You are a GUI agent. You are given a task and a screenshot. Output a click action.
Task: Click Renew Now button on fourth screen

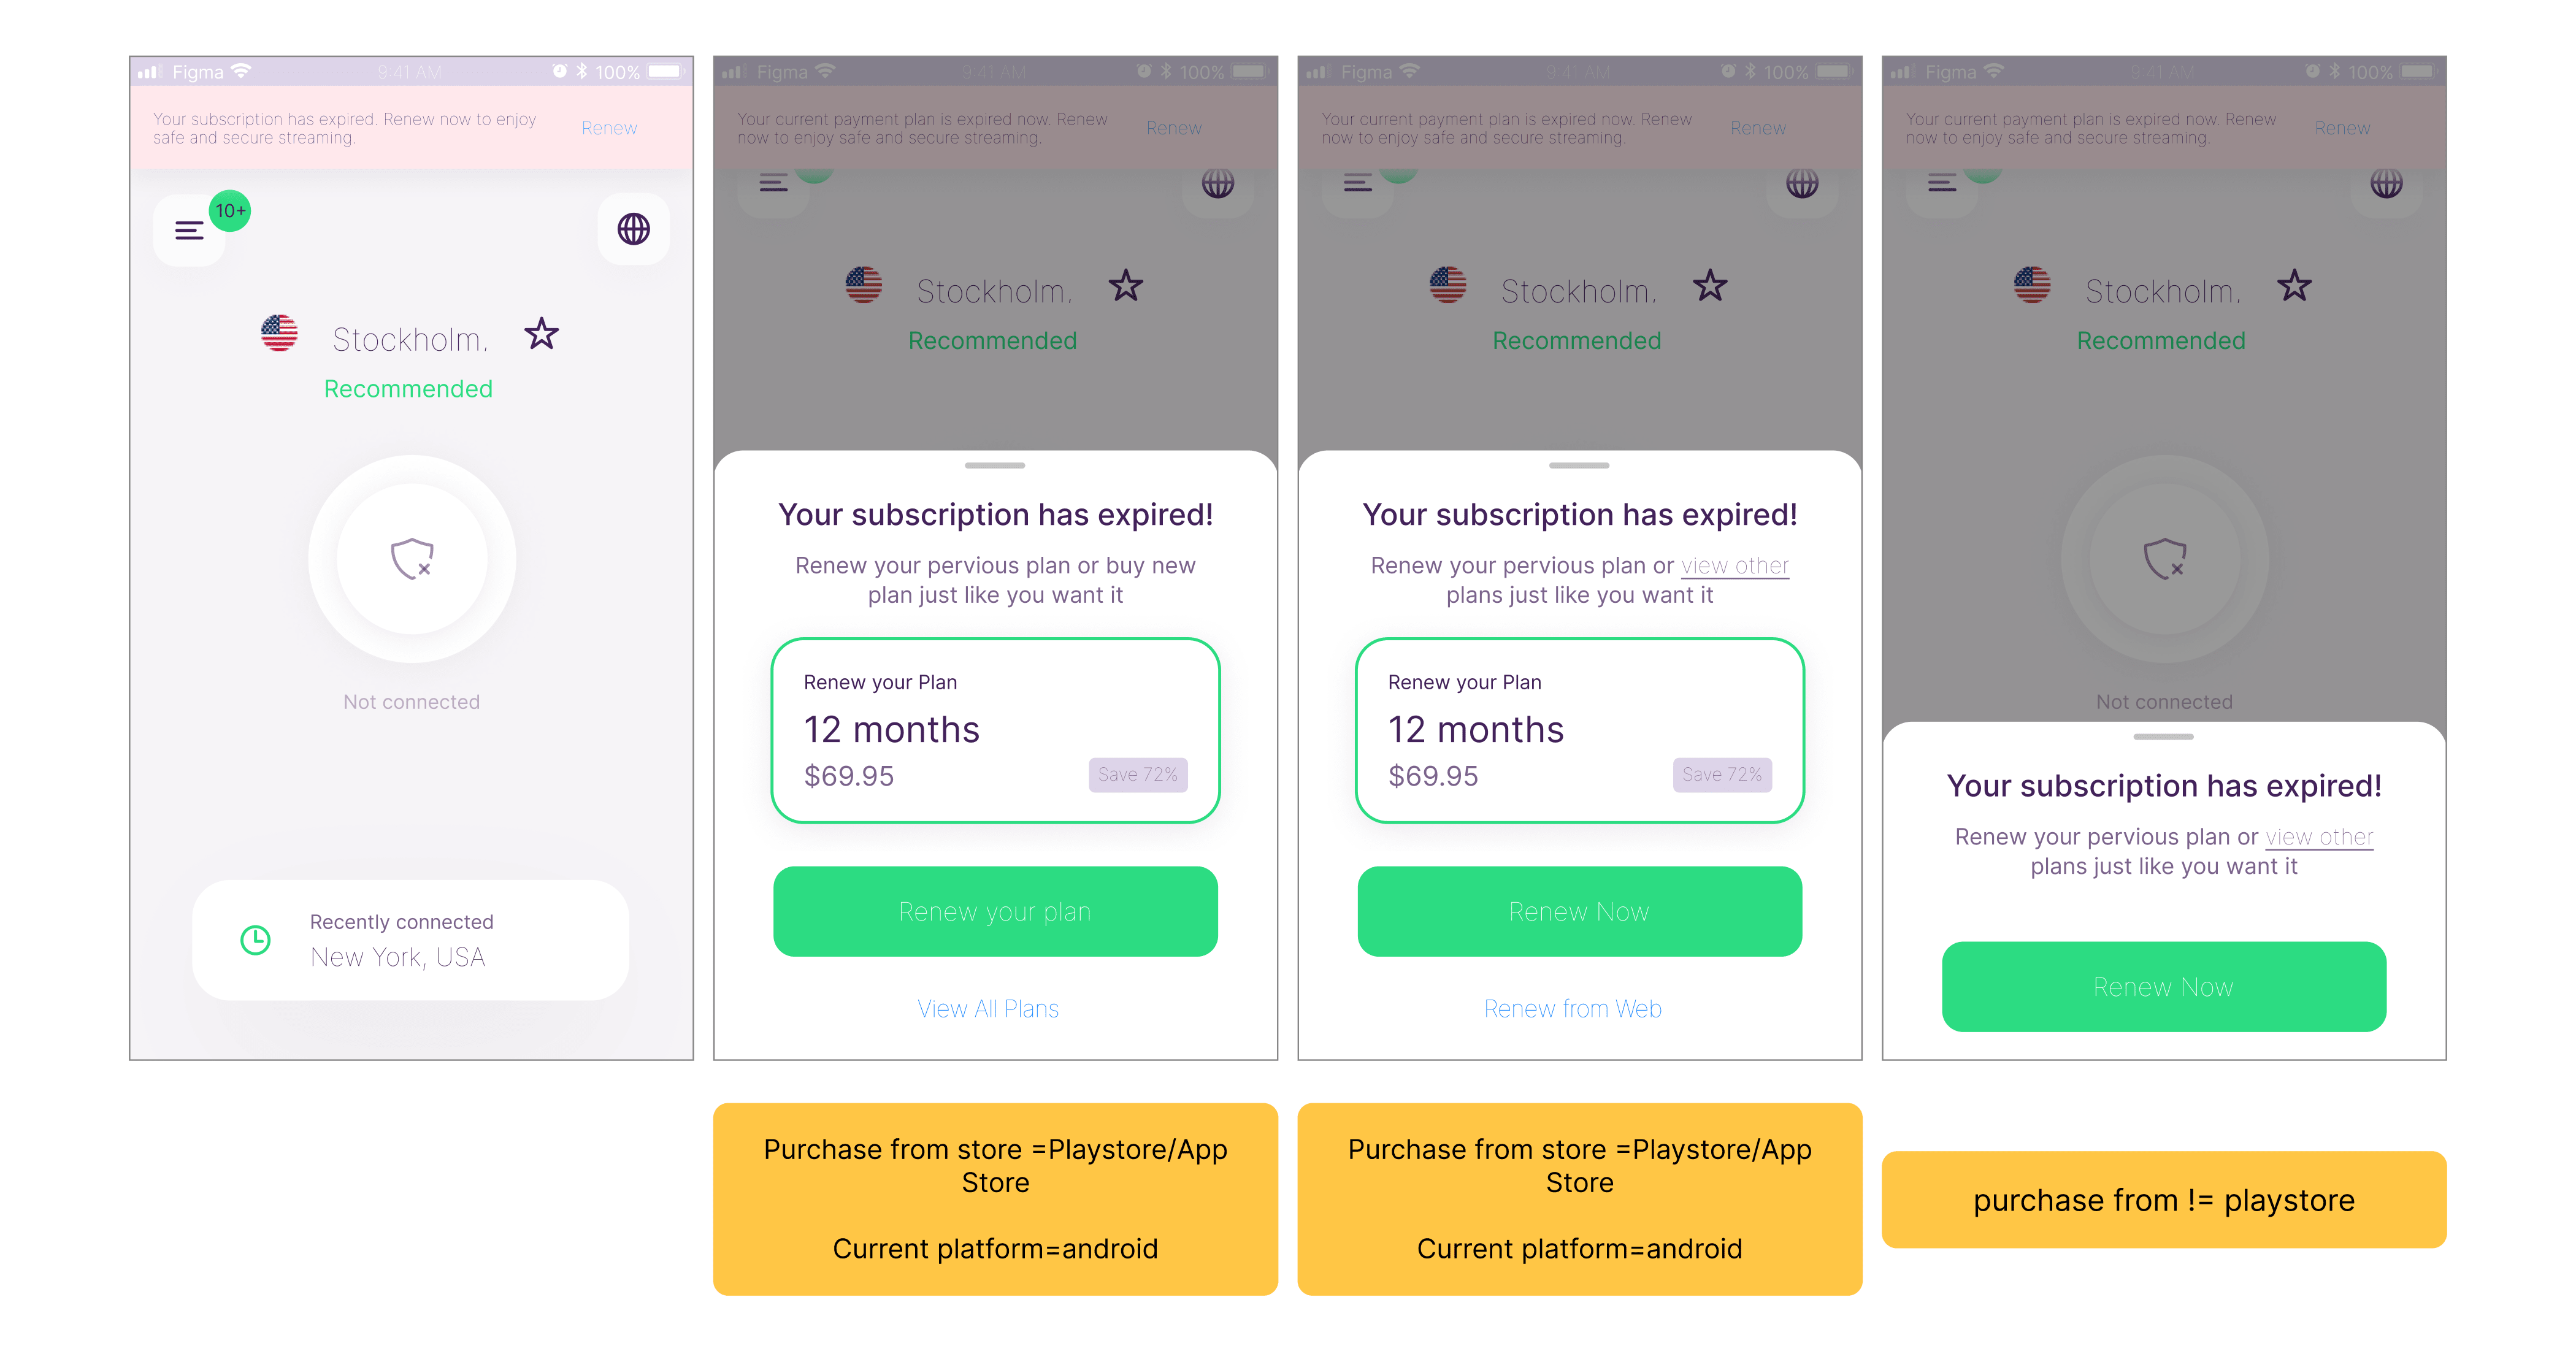coord(2164,986)
